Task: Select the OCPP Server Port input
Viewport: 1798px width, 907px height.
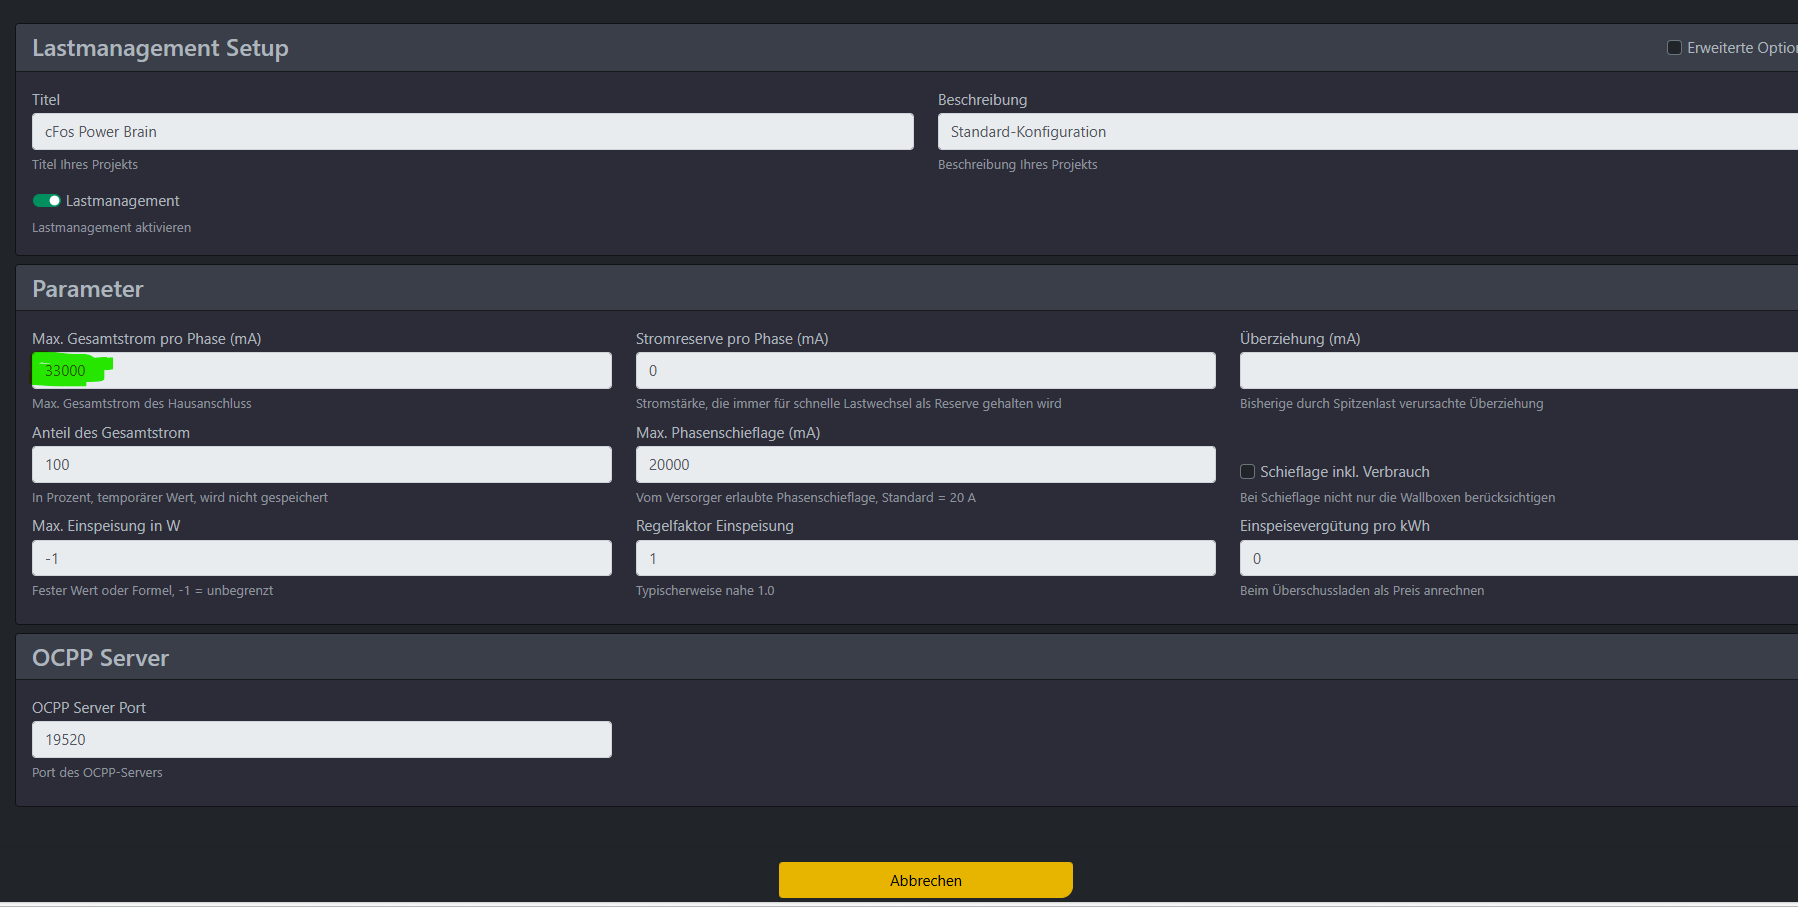Action: 321,740
